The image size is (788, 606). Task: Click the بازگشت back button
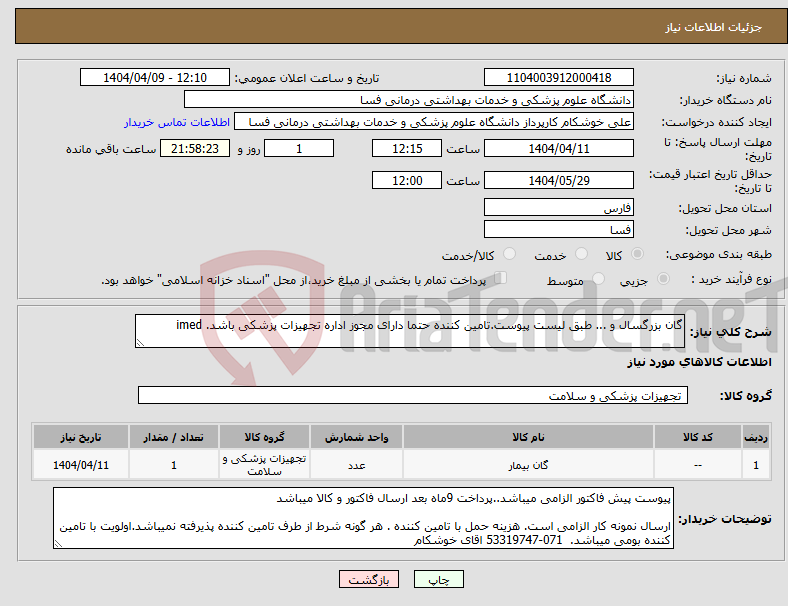(369, 579)
